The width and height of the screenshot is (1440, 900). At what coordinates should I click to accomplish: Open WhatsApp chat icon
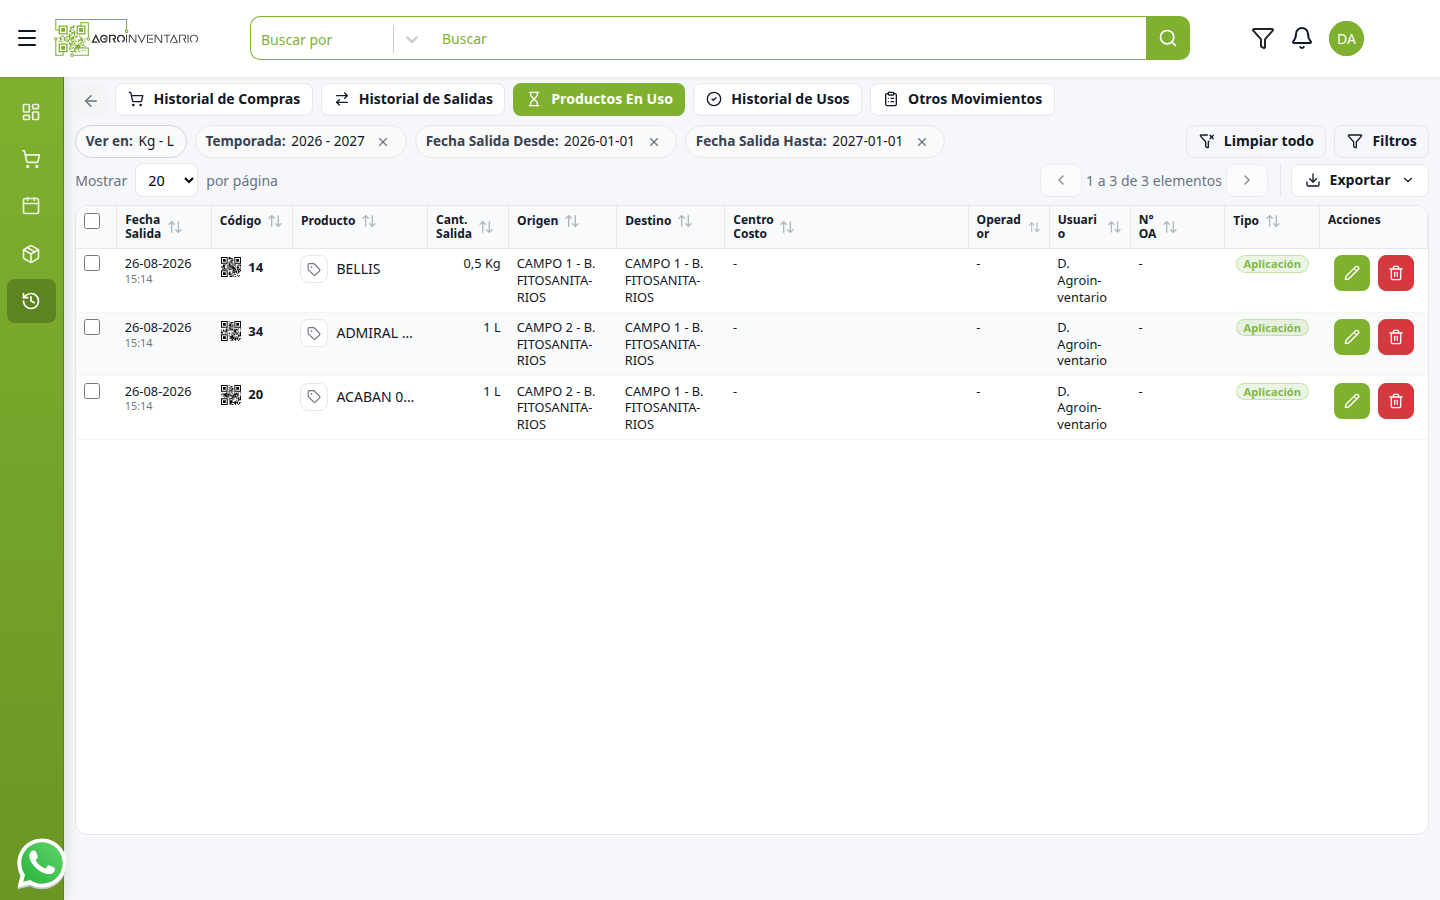click(41, 864)
